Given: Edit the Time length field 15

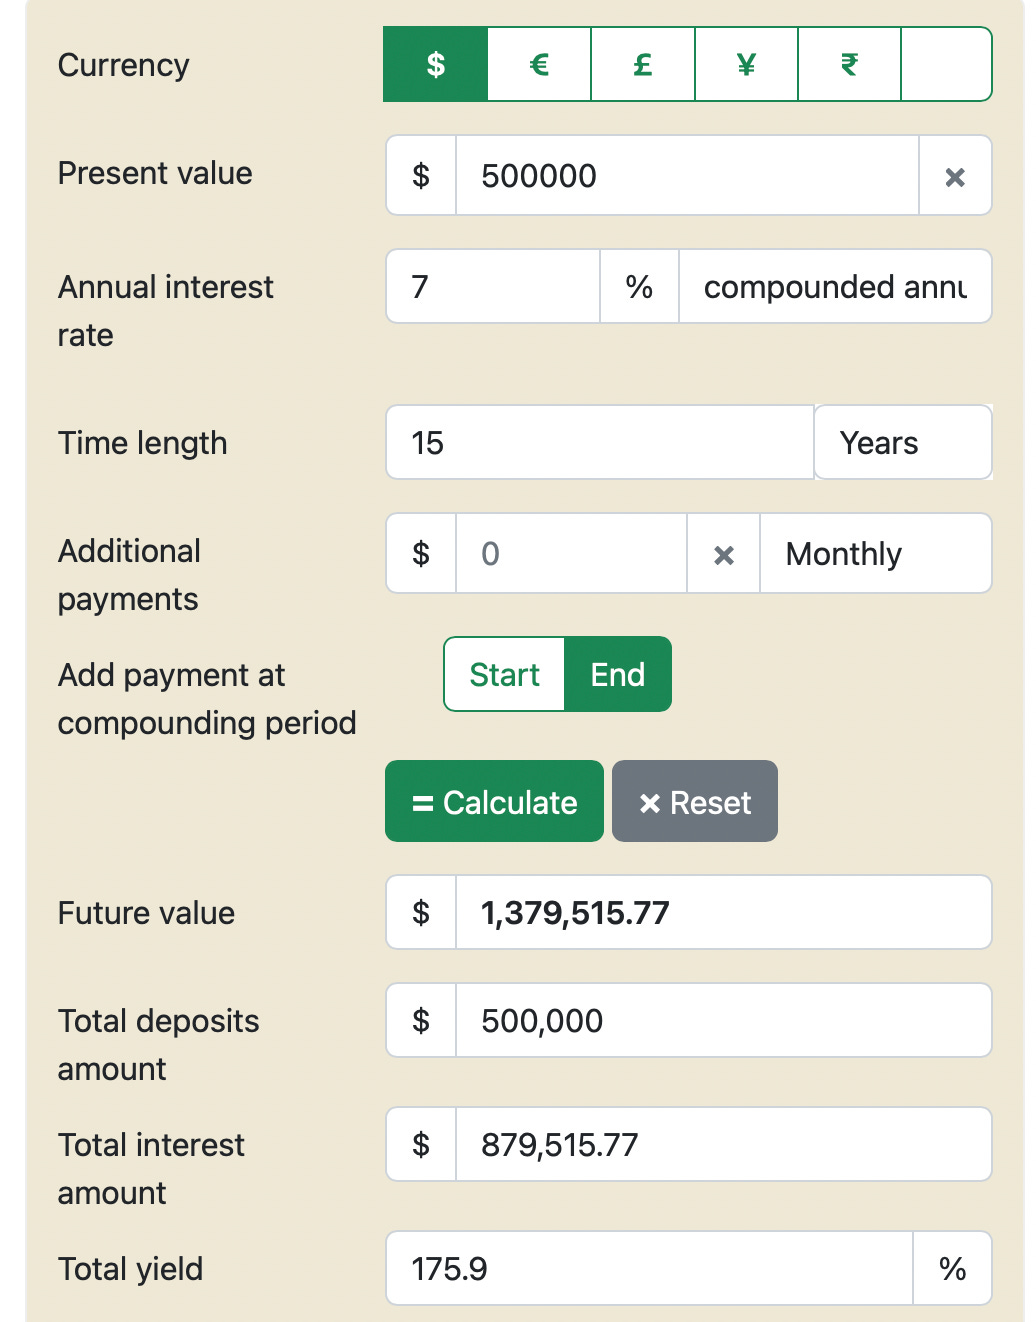Looking at the screenshot, I should (x=600, y=443).
